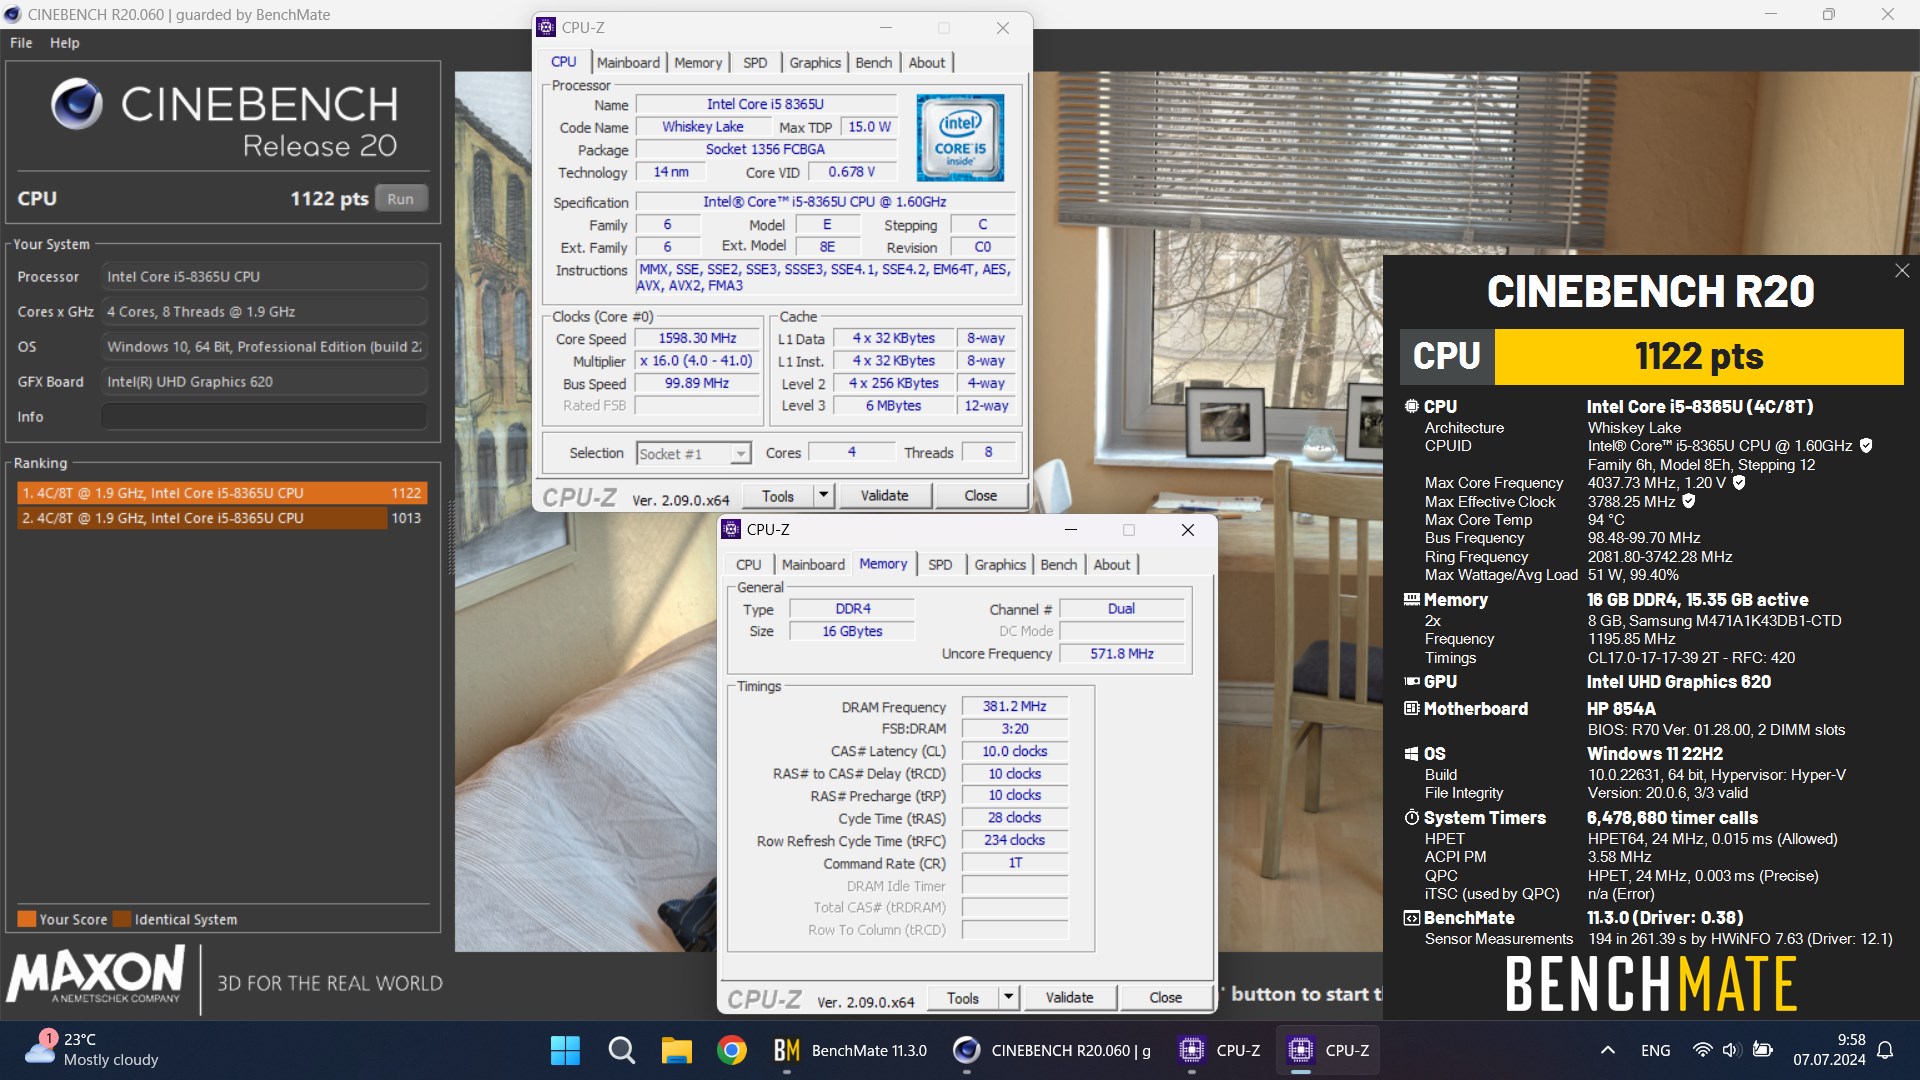Click Tools button in lower CPU-Z
Image resolution: width=1920 pixels, height=1080 pixels.
pos(963,997)
